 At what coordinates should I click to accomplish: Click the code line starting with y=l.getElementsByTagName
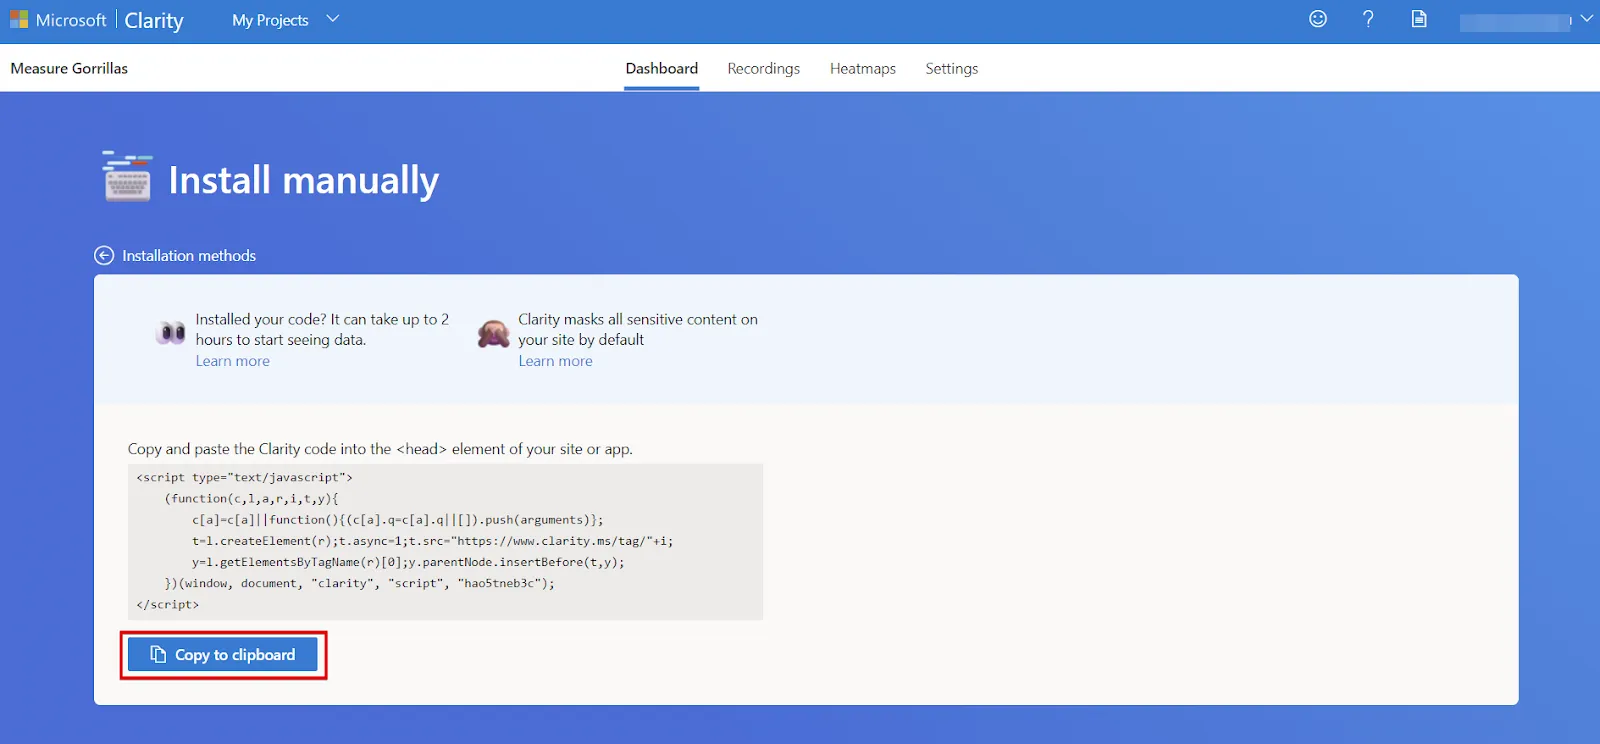(408, 562)
